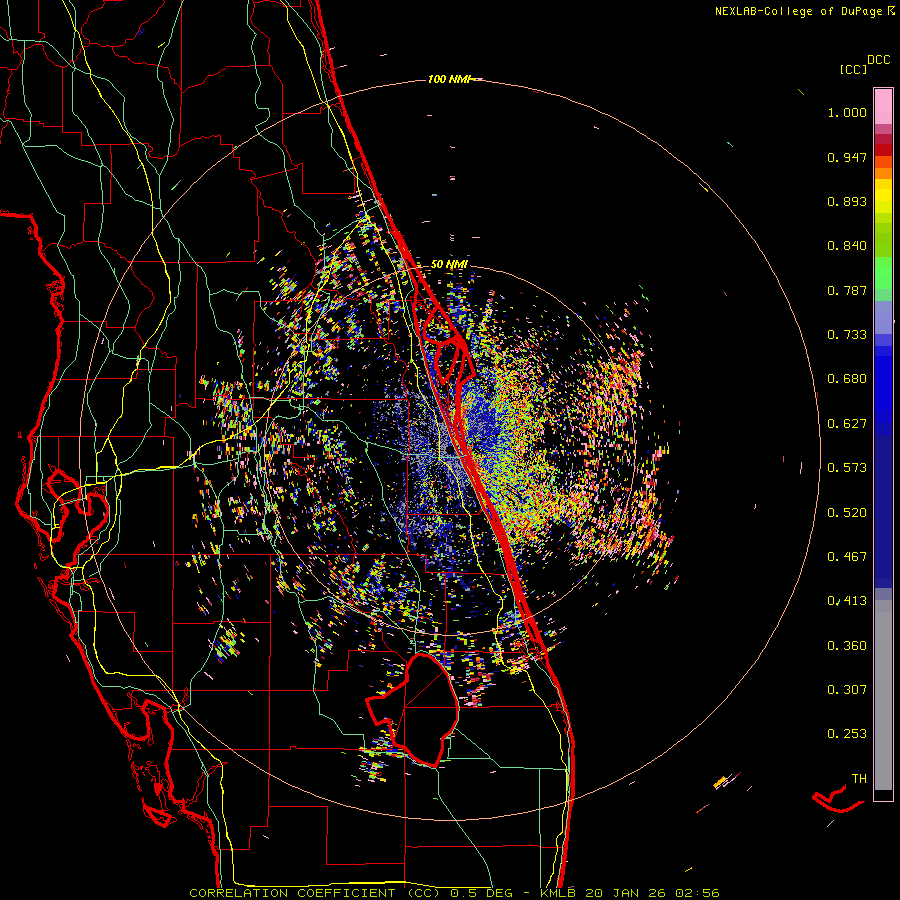Click the 02:56 timestamp

pos(697,893)
